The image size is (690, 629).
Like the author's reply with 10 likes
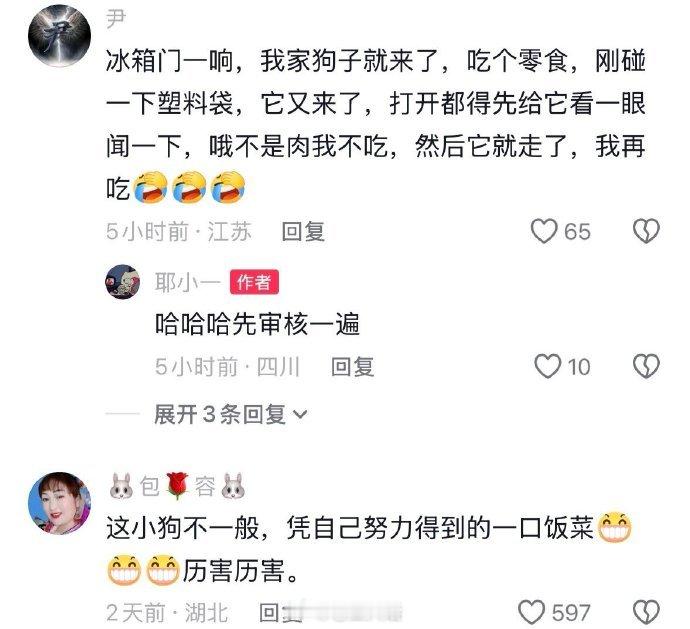point(547,367)
